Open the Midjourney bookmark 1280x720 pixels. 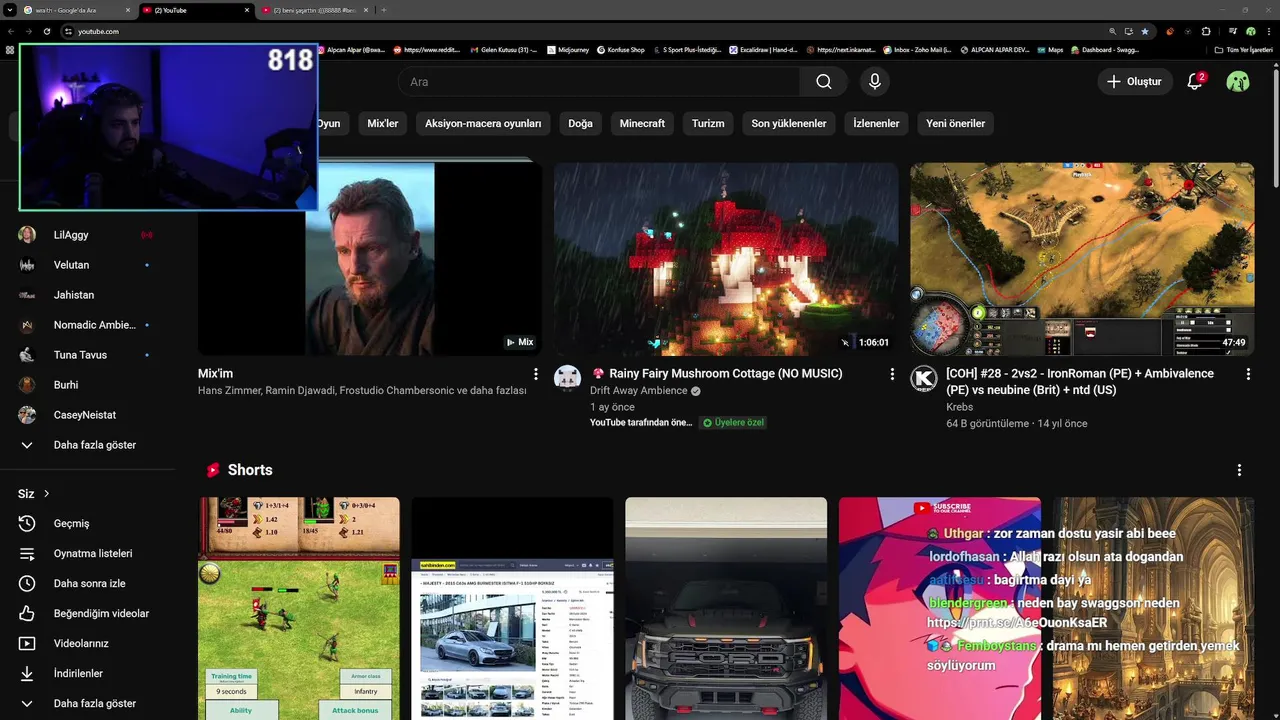coord(568,50)
